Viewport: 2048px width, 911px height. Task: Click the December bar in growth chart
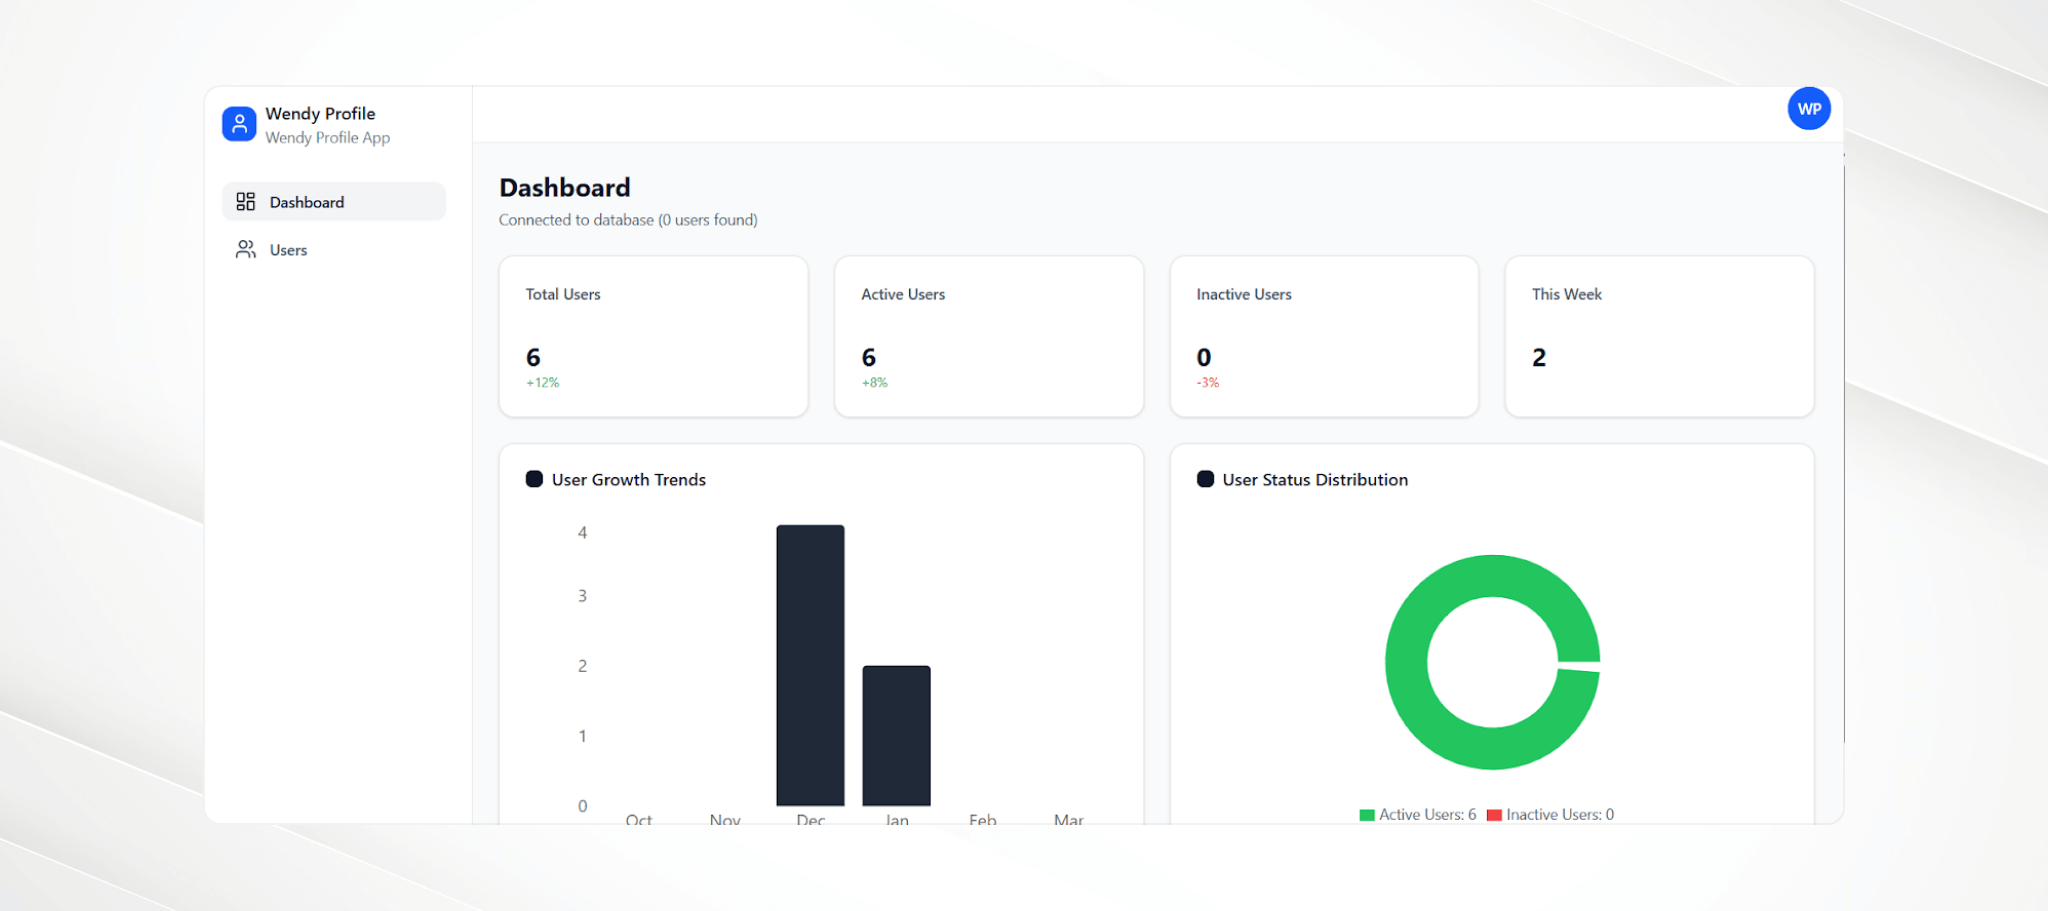click(x=810, y=665)
